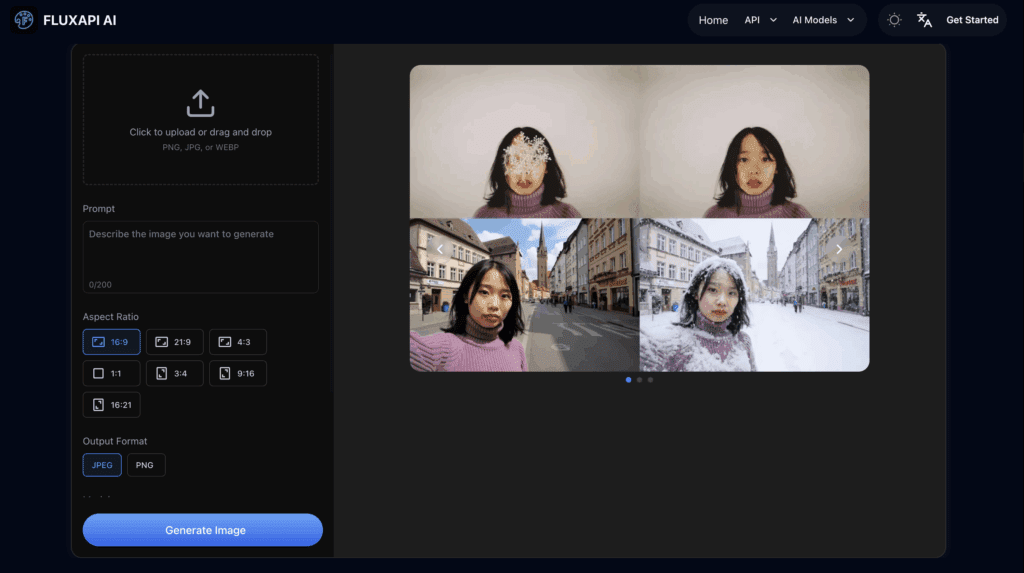Select the 21:9 aspect ratio option
Screen dimensions: 1024x573
(174, 342)
